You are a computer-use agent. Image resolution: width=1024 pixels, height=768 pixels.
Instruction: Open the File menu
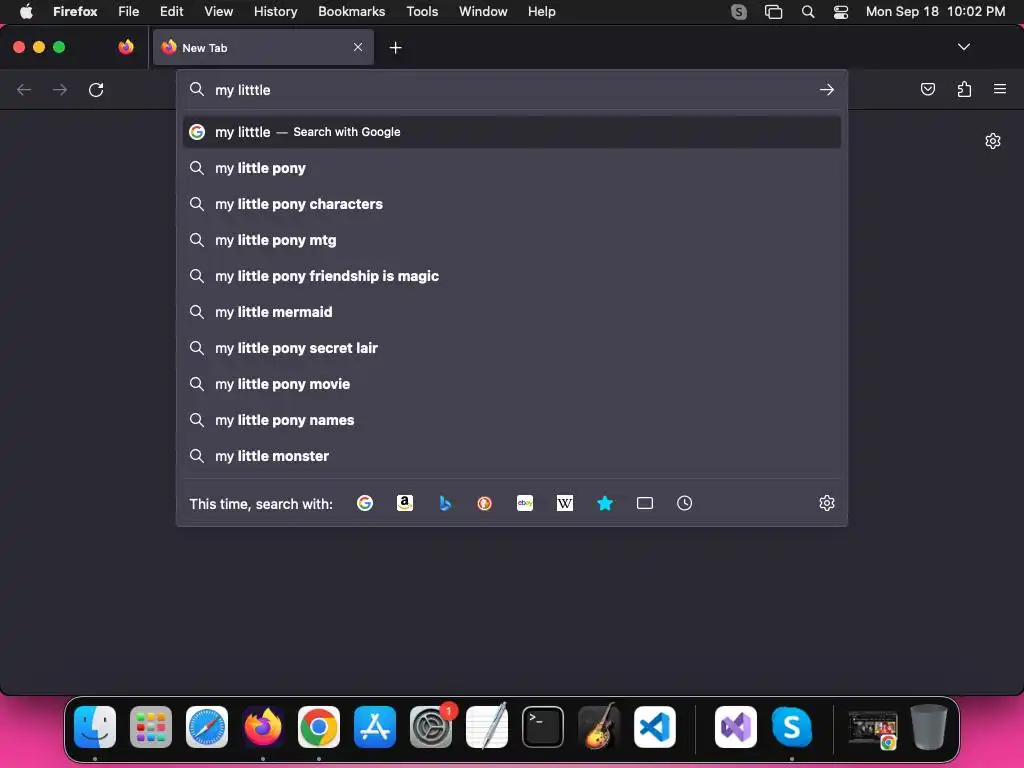(x=129, y=11)
